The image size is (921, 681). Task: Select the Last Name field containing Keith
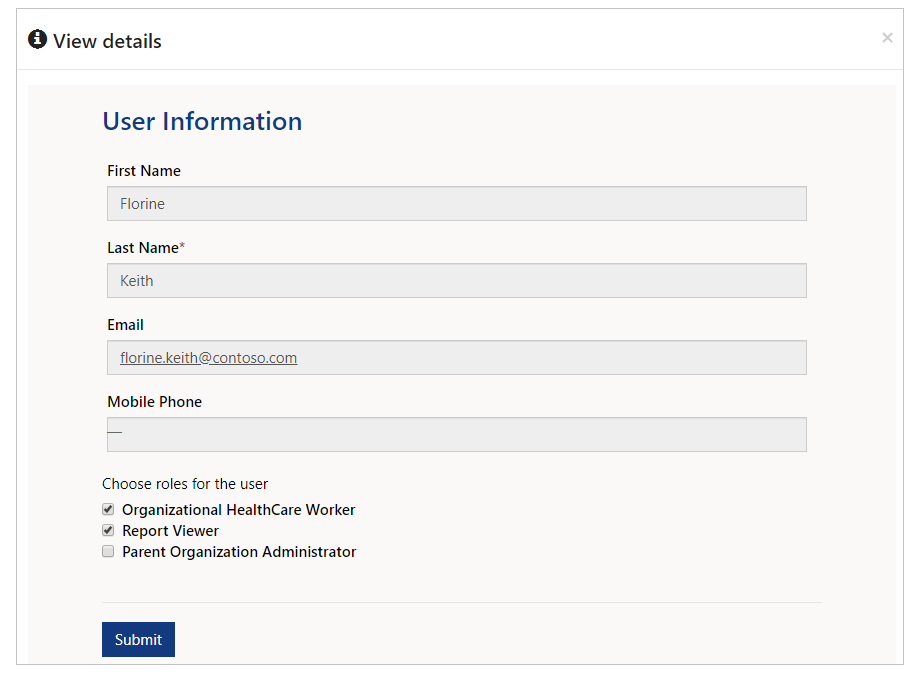(456, 281)
